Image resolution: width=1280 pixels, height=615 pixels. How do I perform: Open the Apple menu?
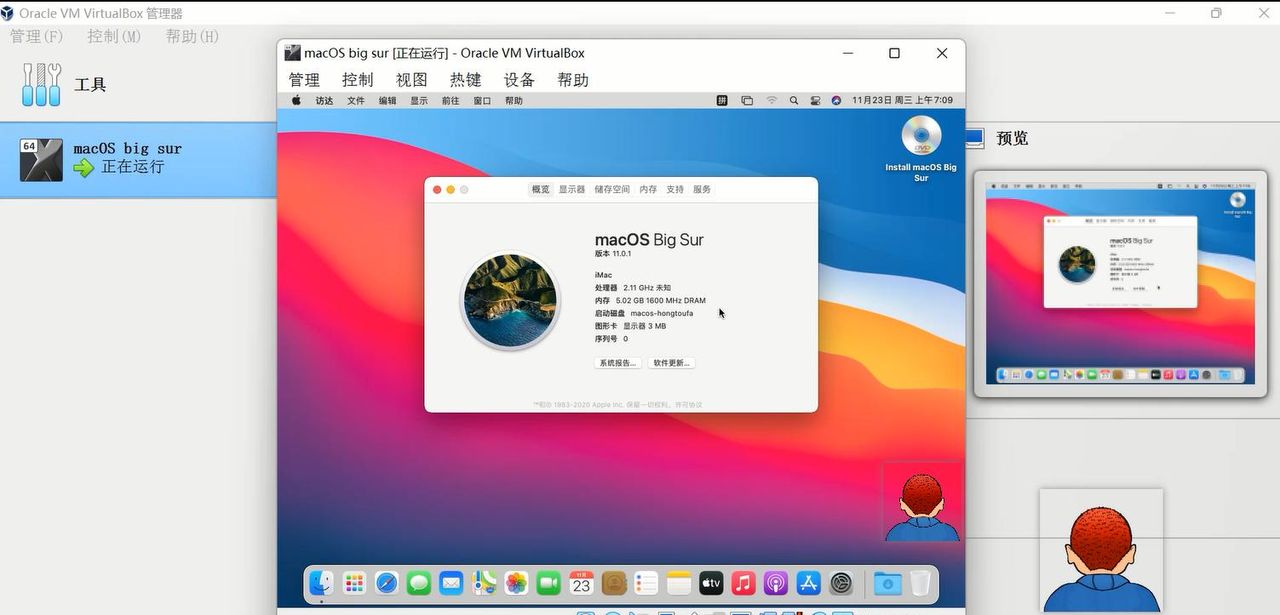point(296,101)
